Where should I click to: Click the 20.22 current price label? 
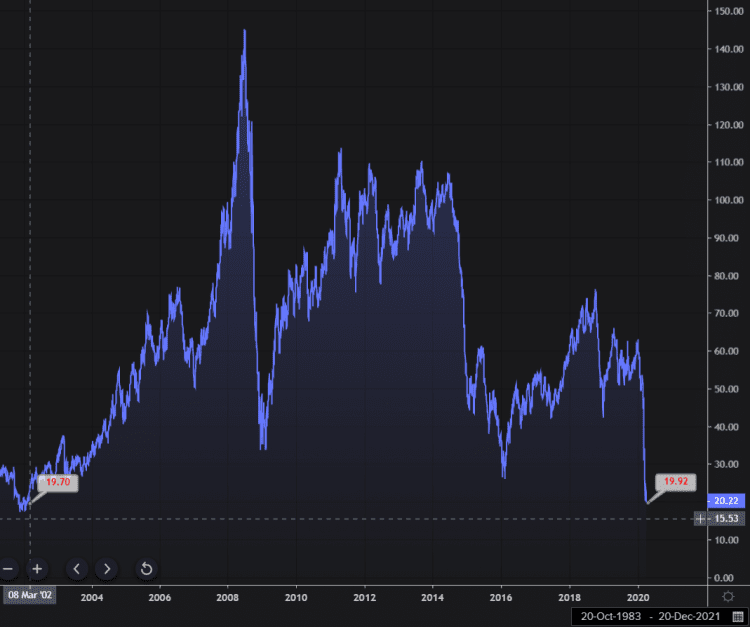[x=727, y=501]
